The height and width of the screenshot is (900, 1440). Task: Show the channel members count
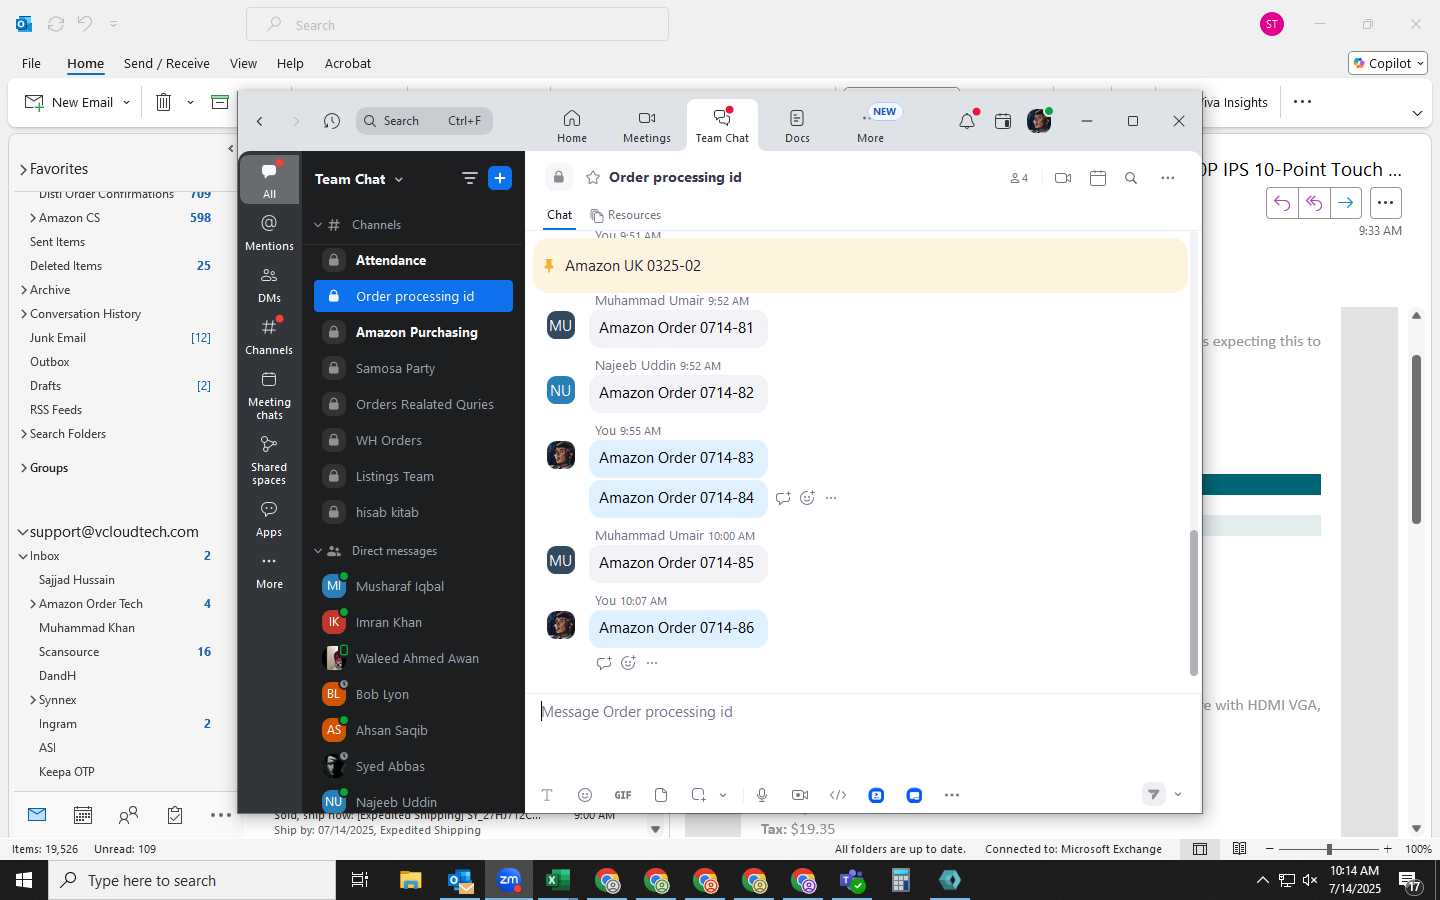click(1019, 178)
